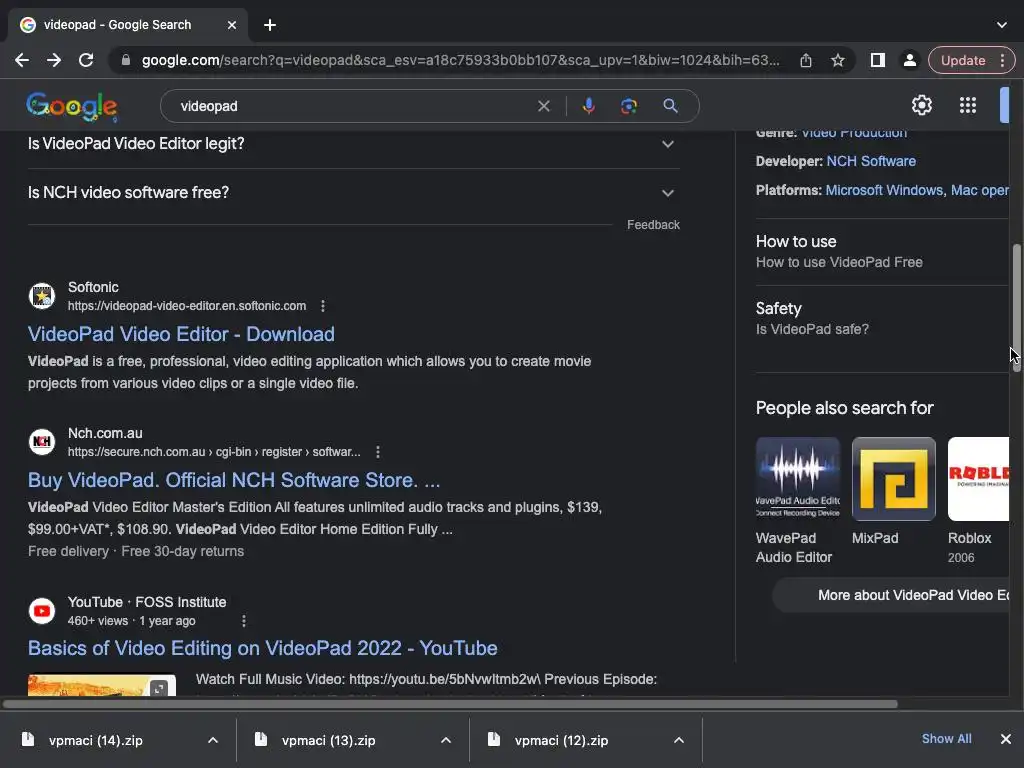This screenshot has width=1024, height=768.
Task: Open Softonic result options menu
Action: coord(323,306)
